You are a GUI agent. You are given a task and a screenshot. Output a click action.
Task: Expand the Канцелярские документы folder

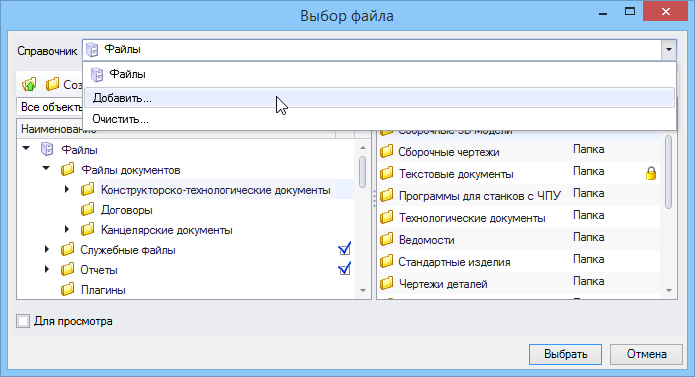point(66,229)
